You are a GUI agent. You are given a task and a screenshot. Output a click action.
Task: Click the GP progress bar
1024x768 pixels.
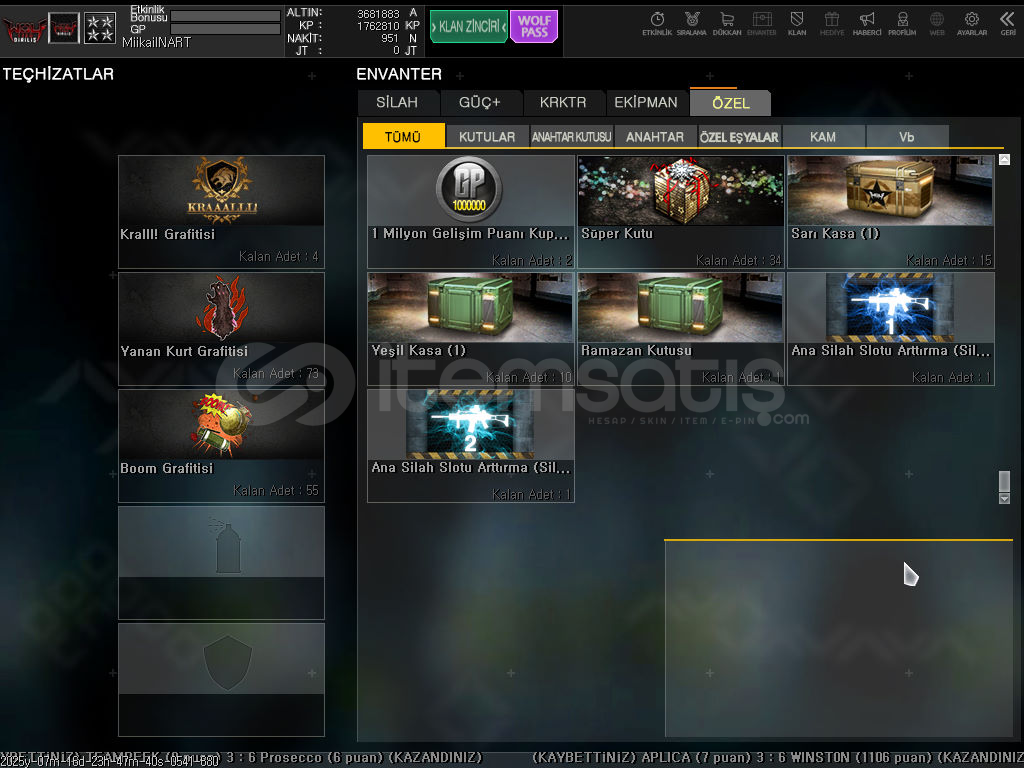(x=225, y=29)
